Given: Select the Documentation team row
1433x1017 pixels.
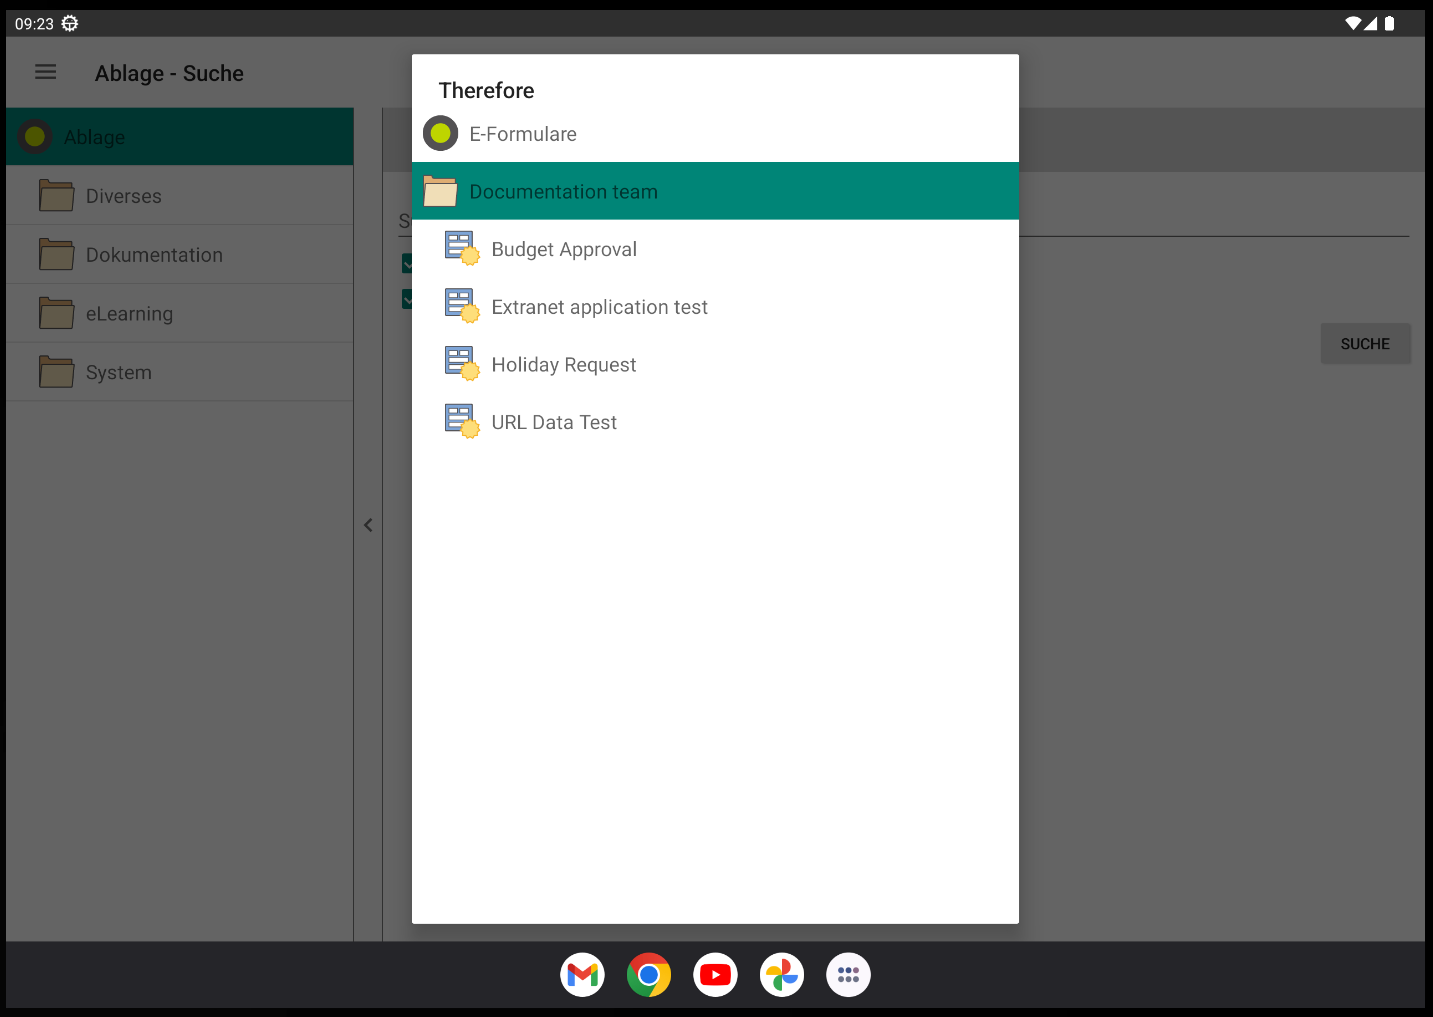Looking at the screenshot, I should click(x=715, y=191).
